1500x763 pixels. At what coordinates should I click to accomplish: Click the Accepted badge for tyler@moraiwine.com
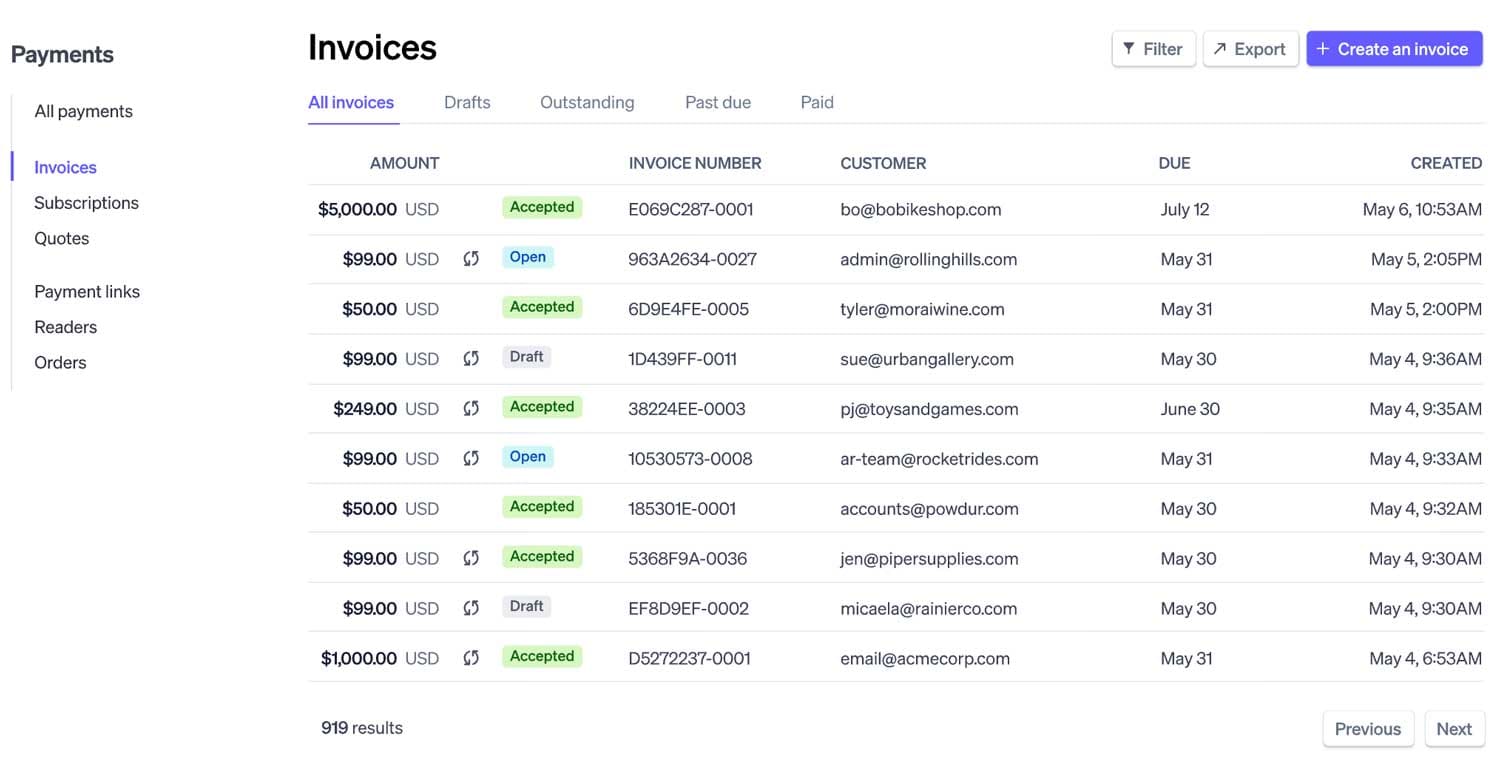pyautogui.click(x=542, y=308)
